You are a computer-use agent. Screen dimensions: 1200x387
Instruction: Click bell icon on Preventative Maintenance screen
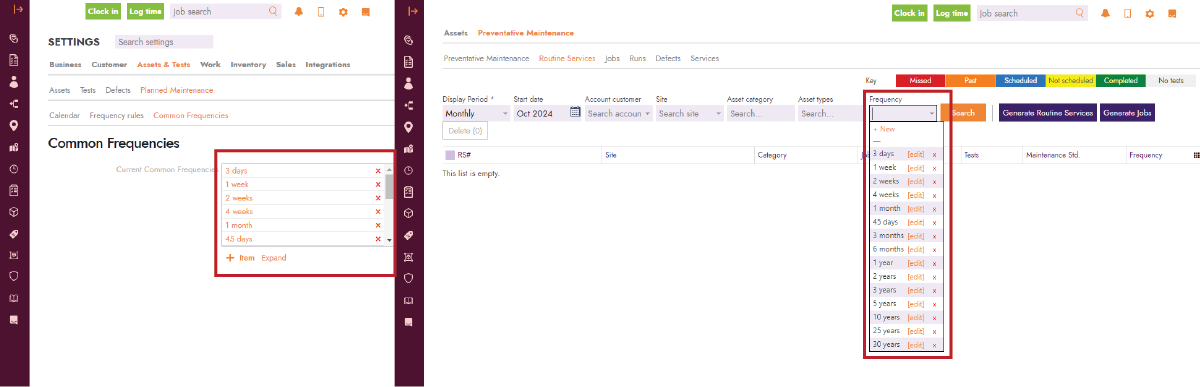(x=1105, y=14)
